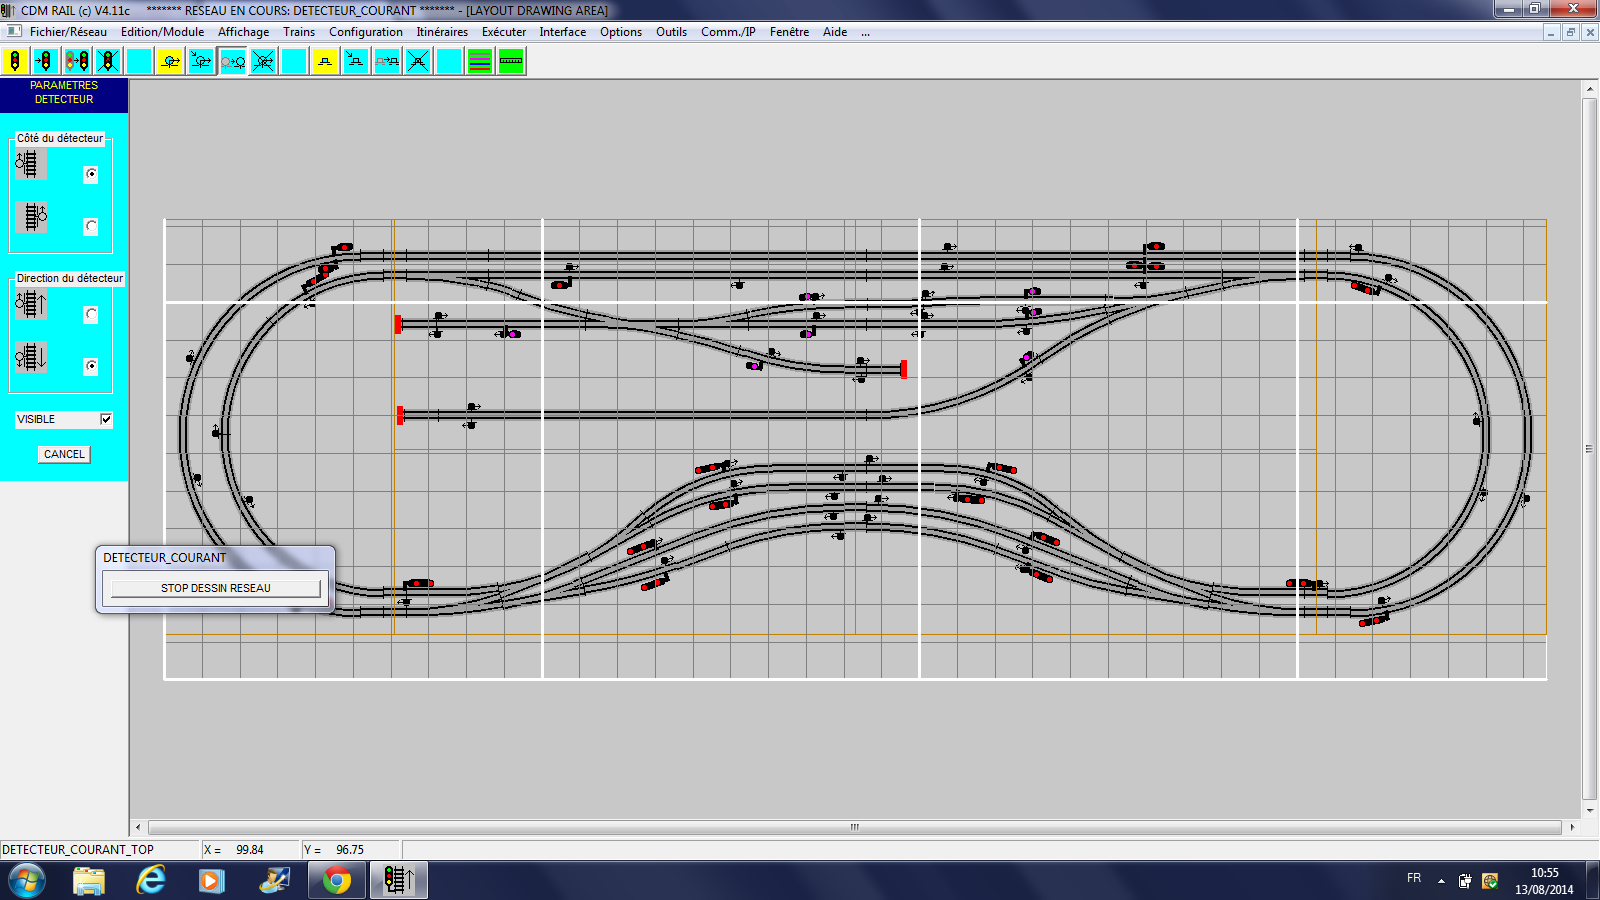The width and height of the screenshot is (1600, 900).
Task: Open the Itinéraires menu
Action: tap(442, 32)
